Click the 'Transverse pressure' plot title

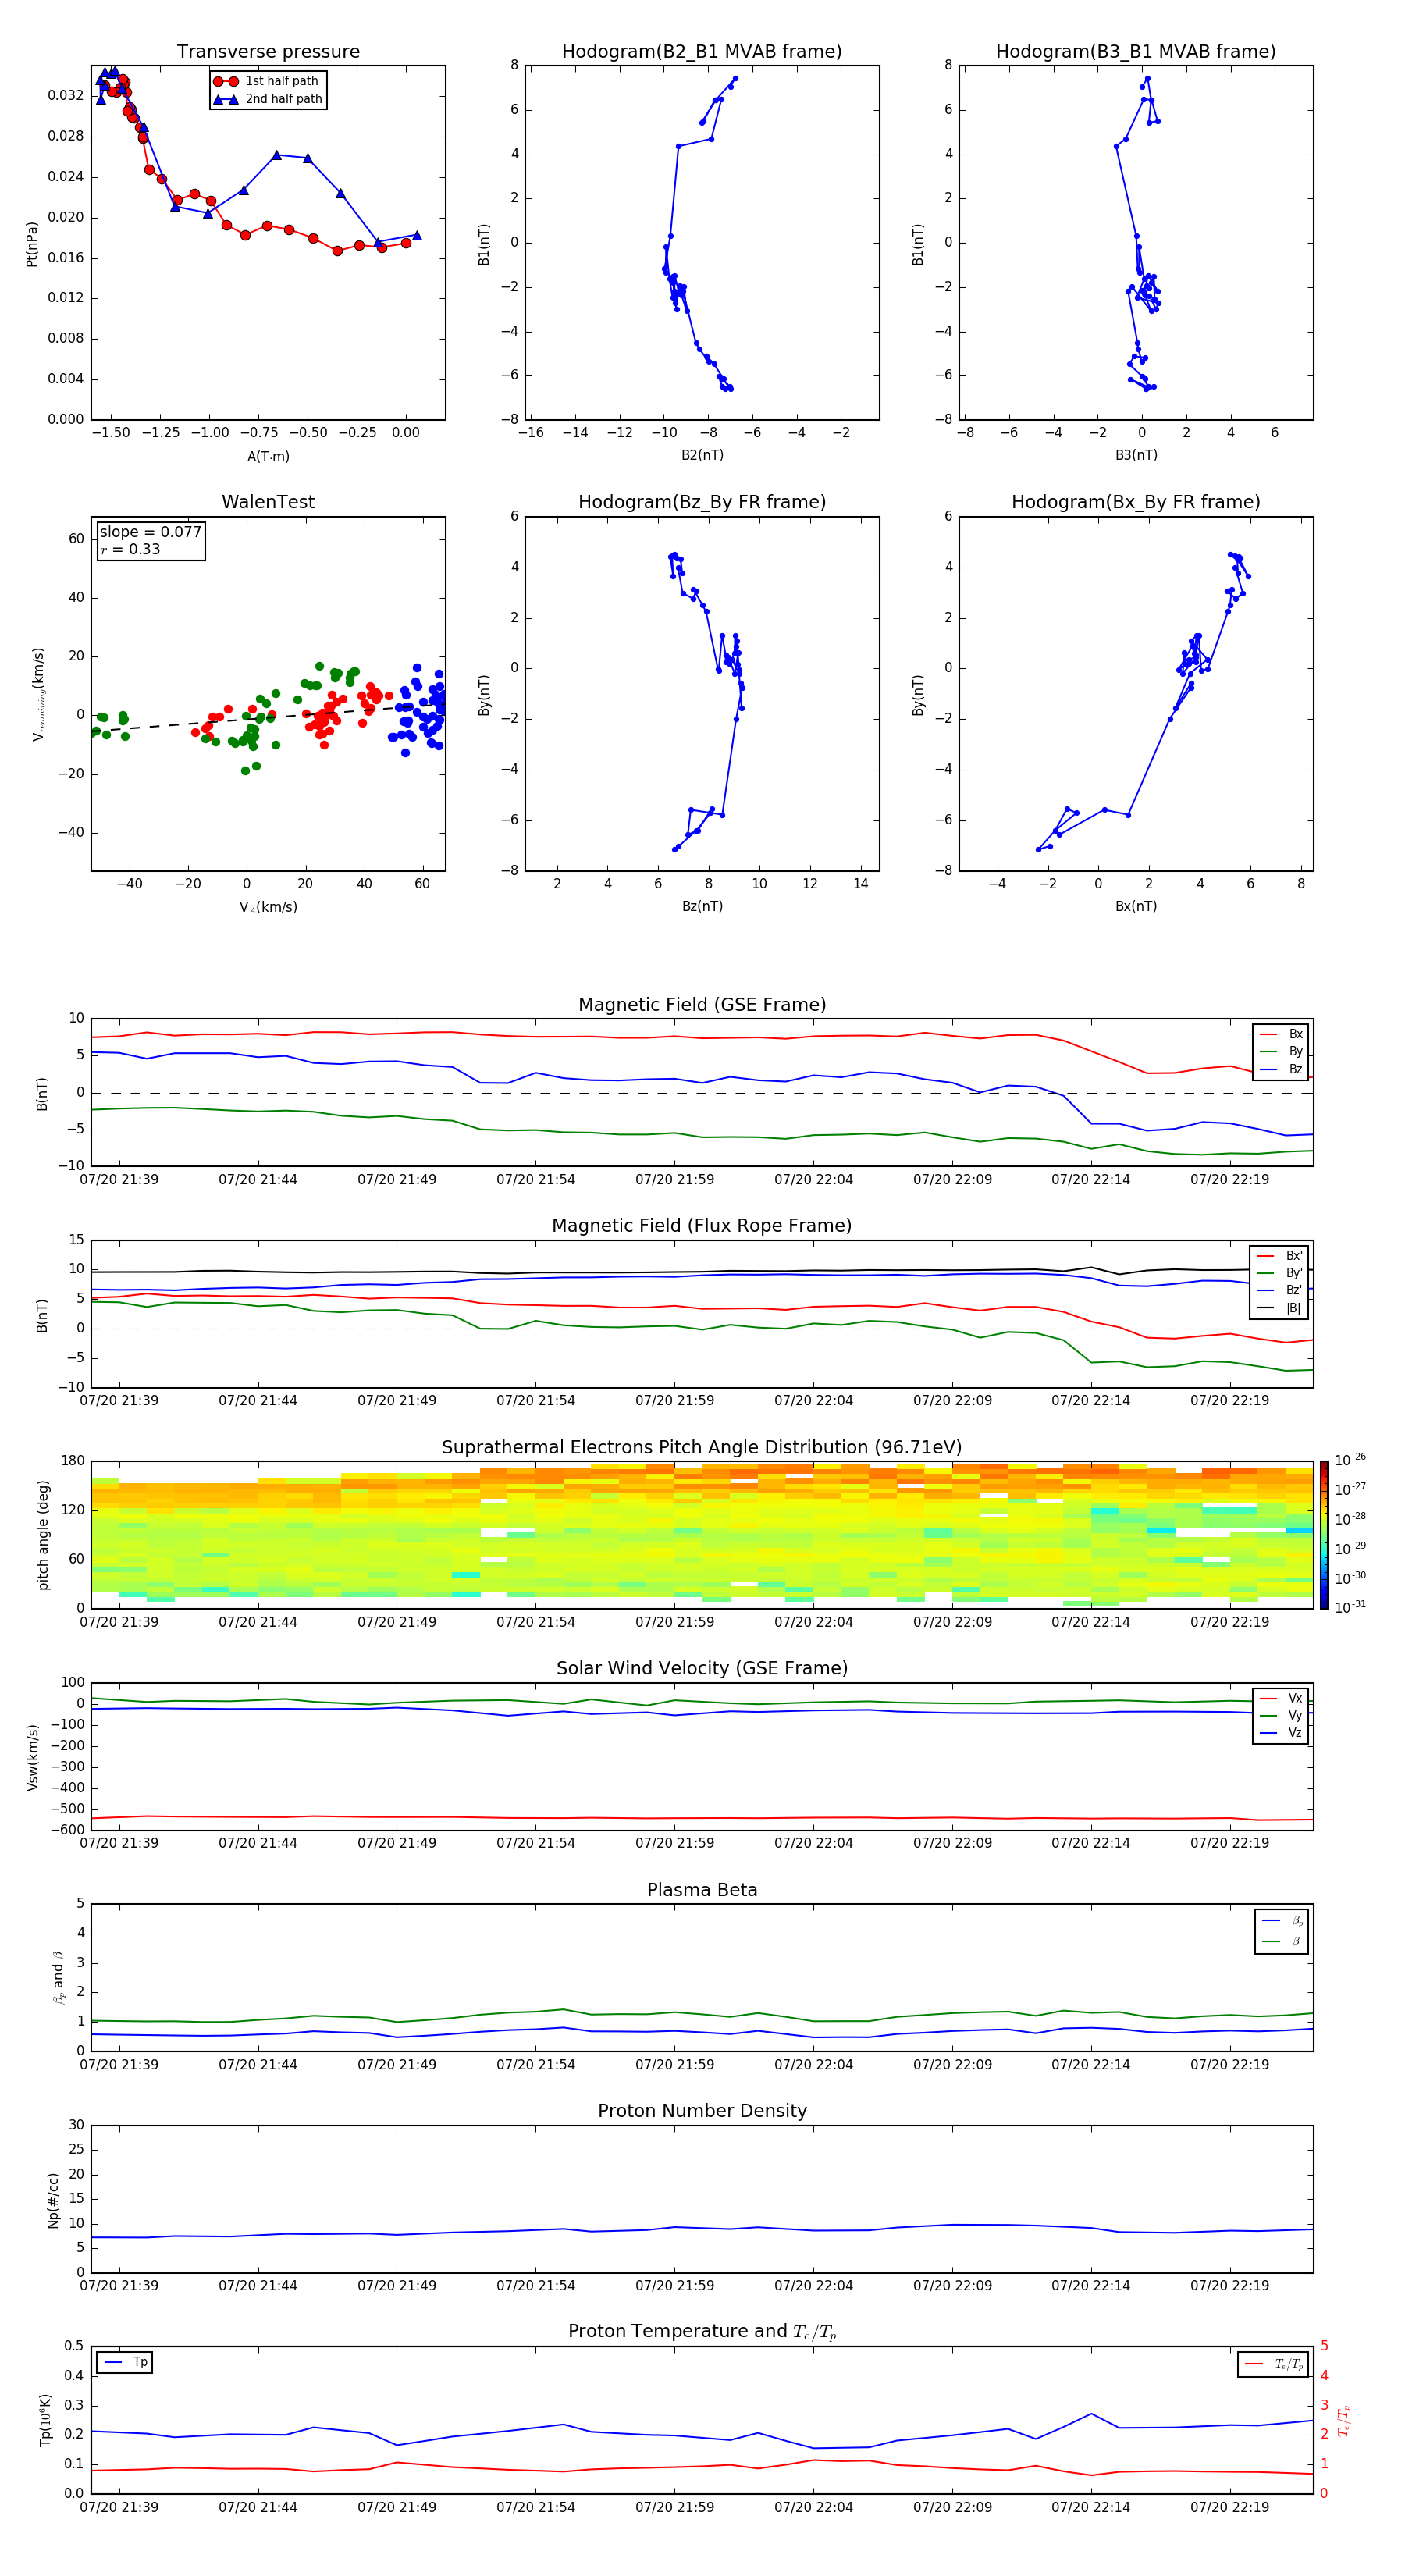click(x=268, y=52)
